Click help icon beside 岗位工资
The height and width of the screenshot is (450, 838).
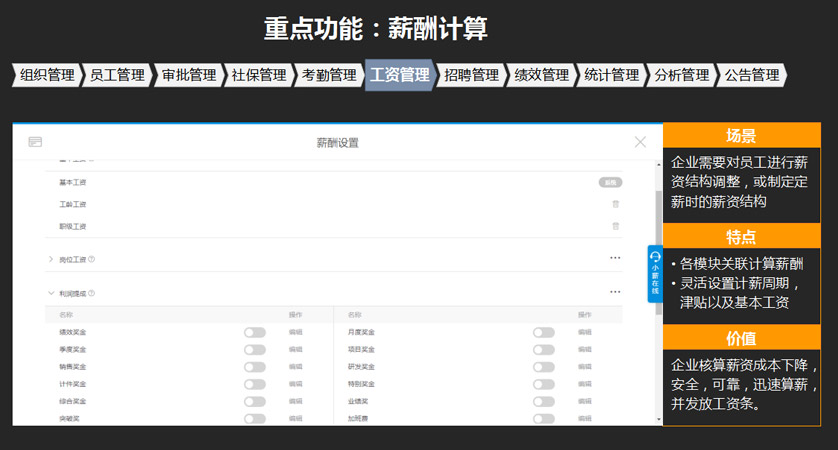[92, 260]
